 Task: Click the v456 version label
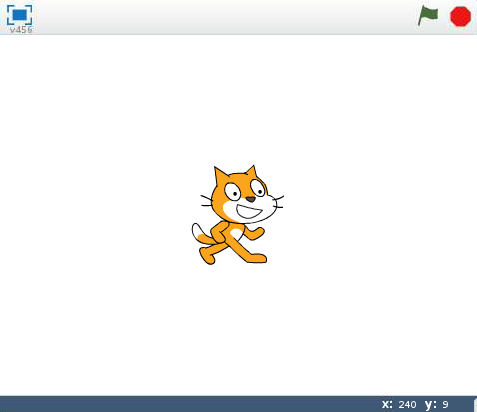coord(21,30)
